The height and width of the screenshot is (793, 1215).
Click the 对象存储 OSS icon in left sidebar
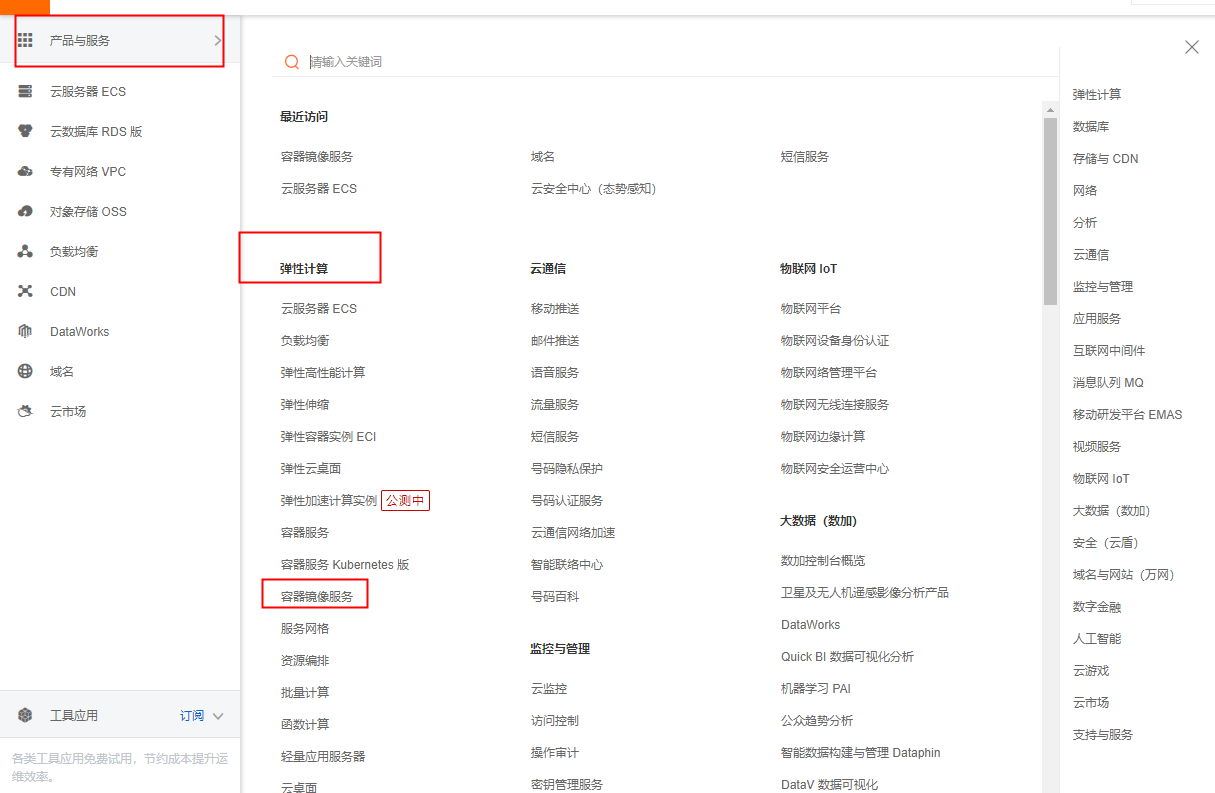pos(26,211)
